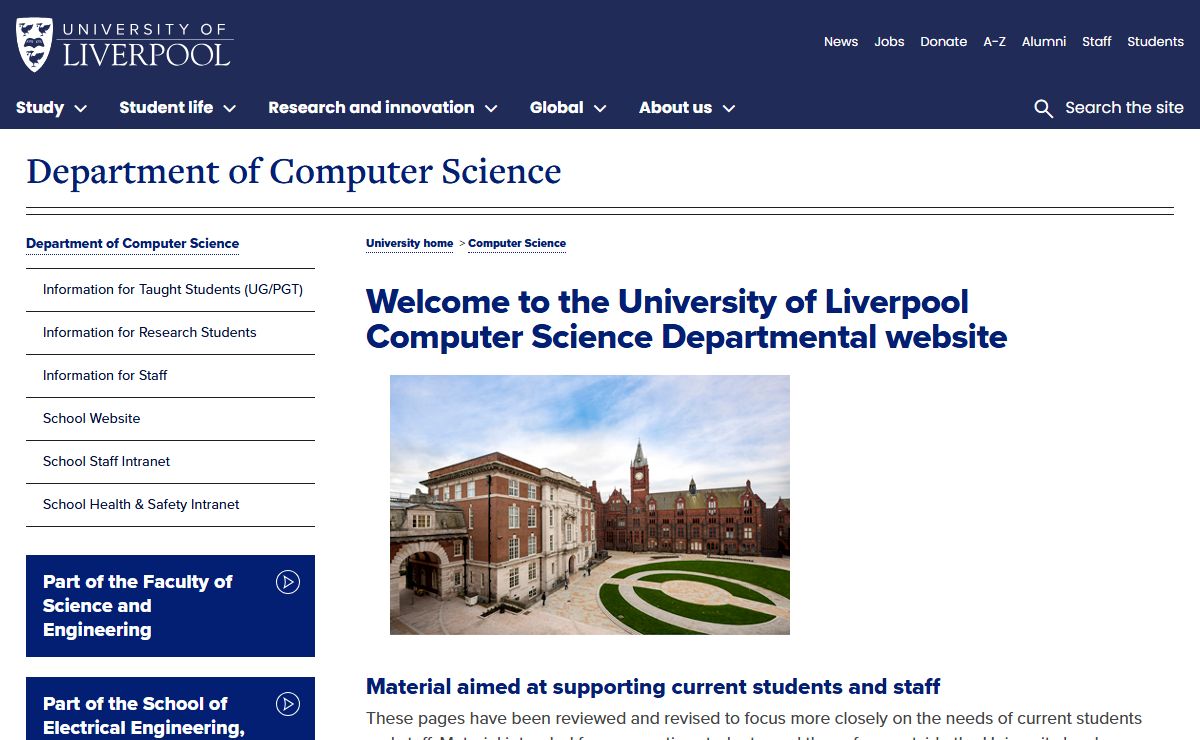Click the Welcome to the University of Liverpool heading

click(x=686, y=319)
